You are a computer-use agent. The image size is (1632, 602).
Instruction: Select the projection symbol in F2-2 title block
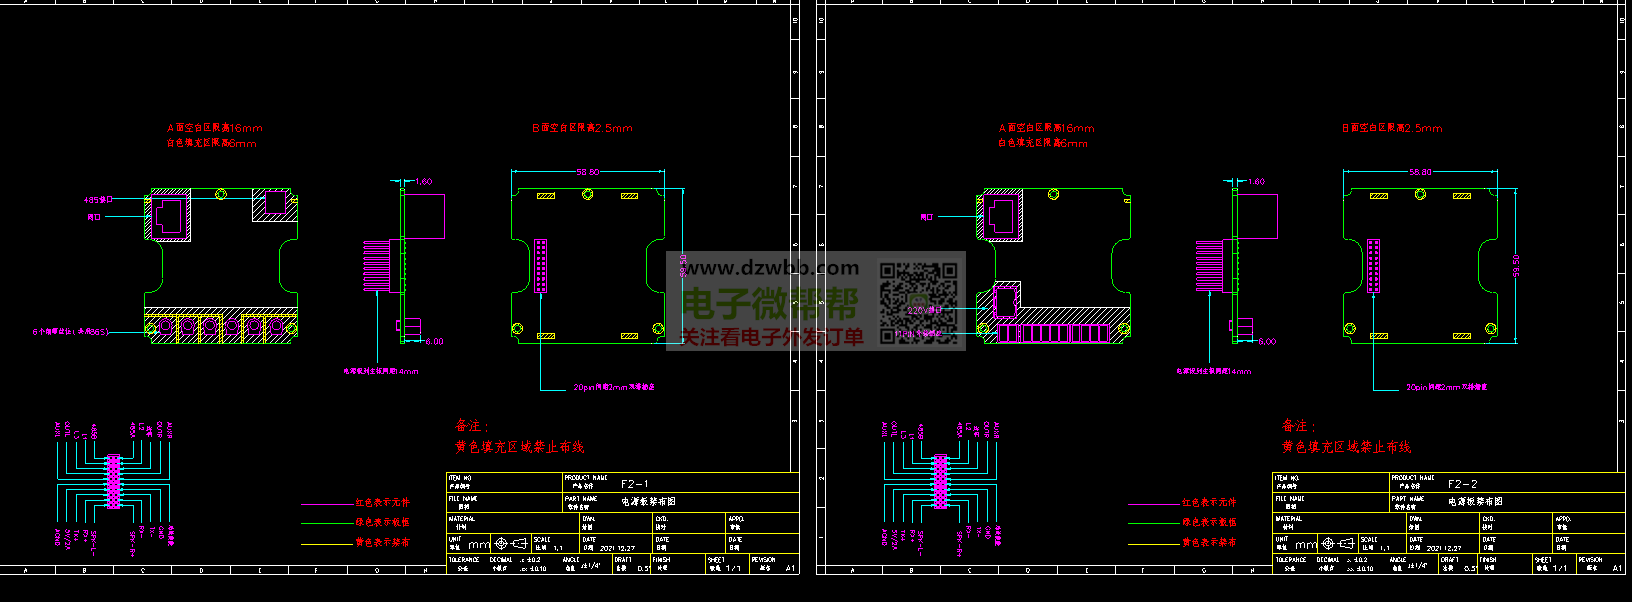pyautogui.click(x=1337, y=544)
